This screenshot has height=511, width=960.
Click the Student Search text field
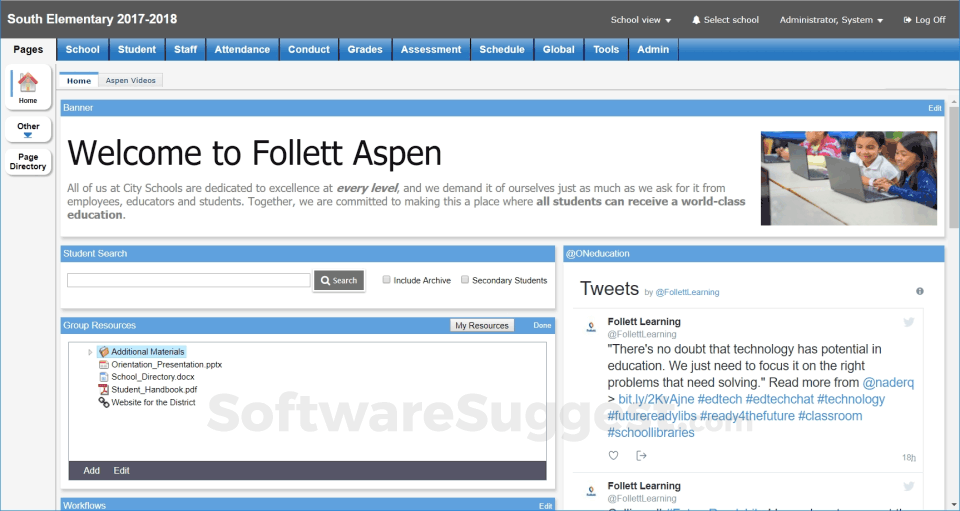[188, 281]
